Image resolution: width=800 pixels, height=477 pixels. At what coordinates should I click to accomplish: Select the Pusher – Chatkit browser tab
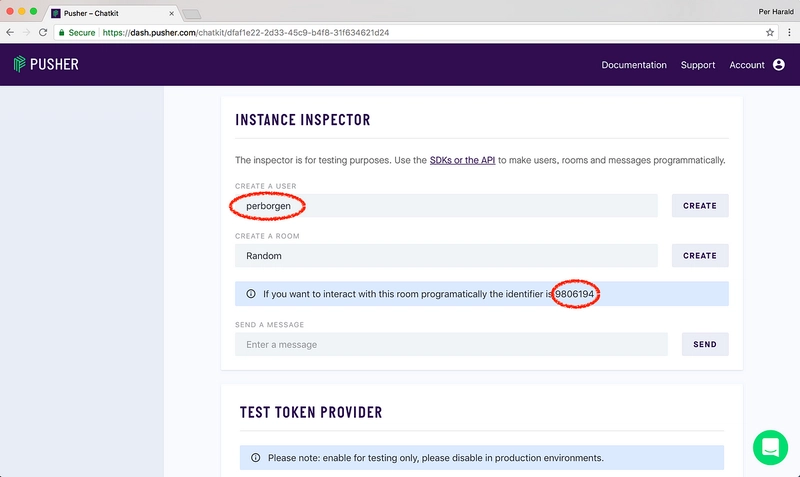pyautogui.click(x=110, y=13)
